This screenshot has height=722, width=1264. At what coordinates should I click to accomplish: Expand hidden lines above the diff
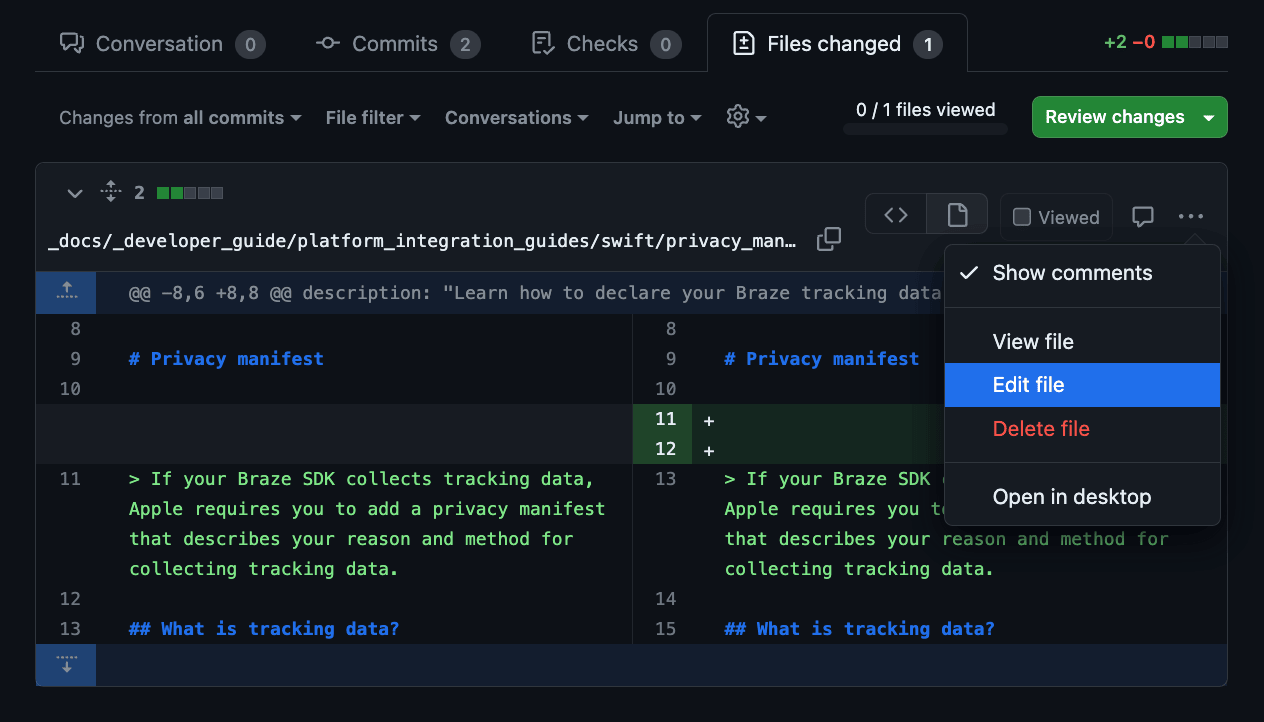point(66,292)
